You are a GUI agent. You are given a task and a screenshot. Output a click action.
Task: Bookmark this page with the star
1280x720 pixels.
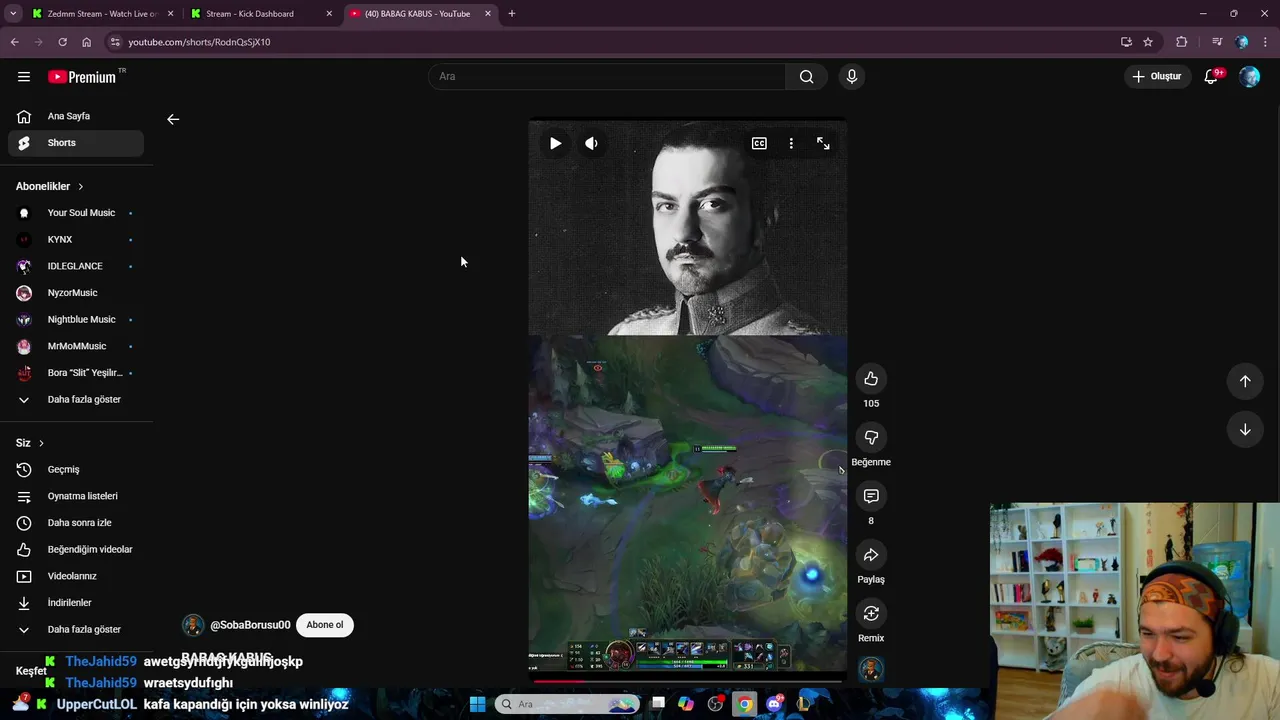(1148, 42)
